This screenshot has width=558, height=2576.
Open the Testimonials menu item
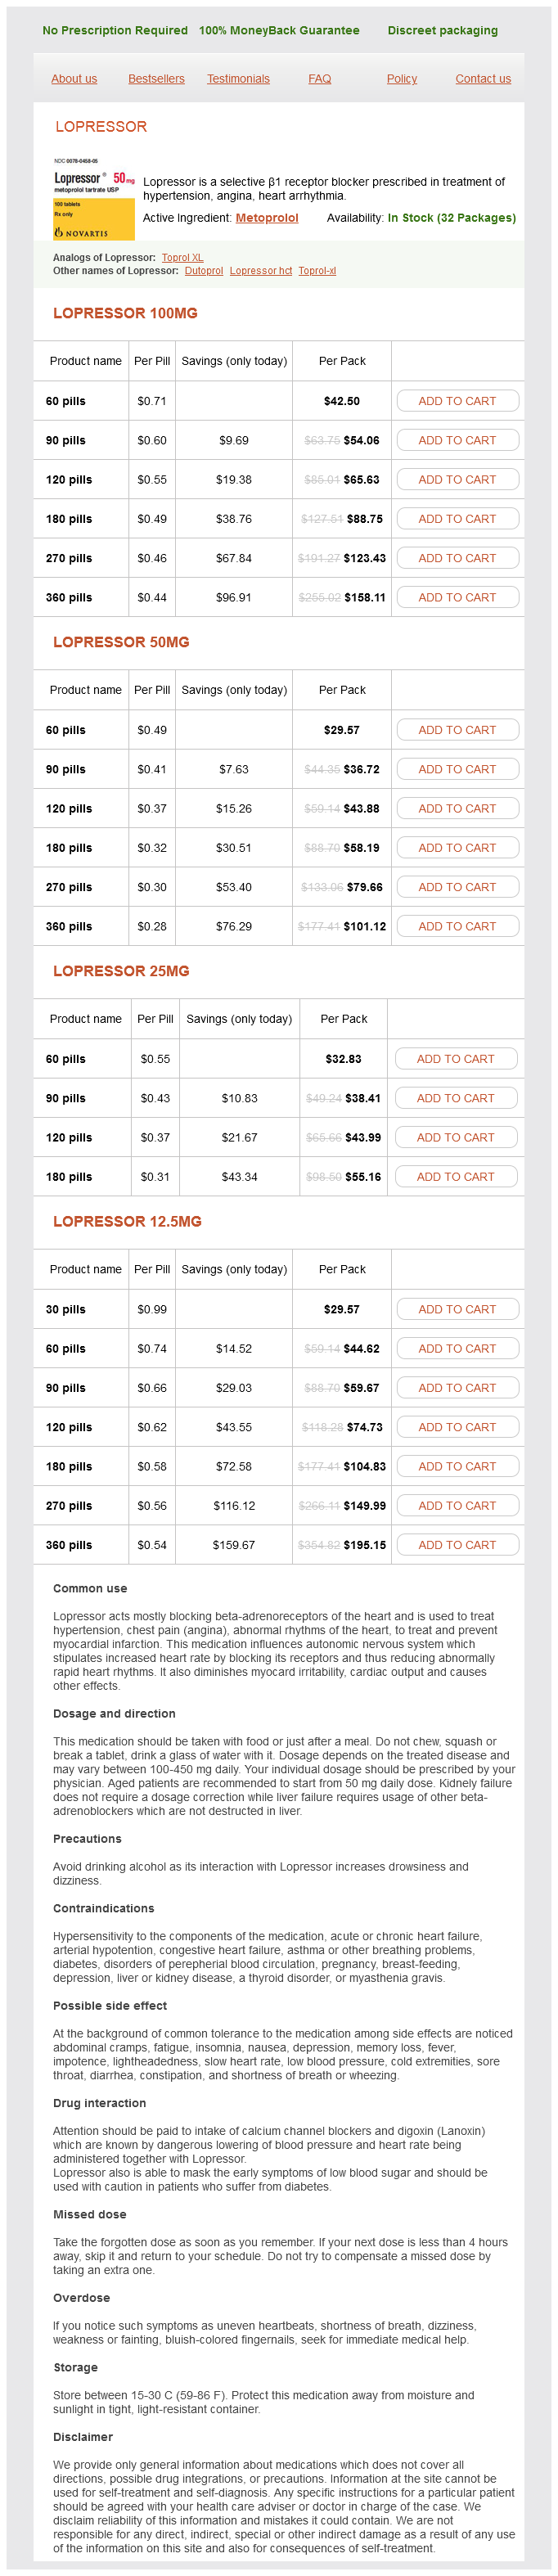[x=238, y=79]
